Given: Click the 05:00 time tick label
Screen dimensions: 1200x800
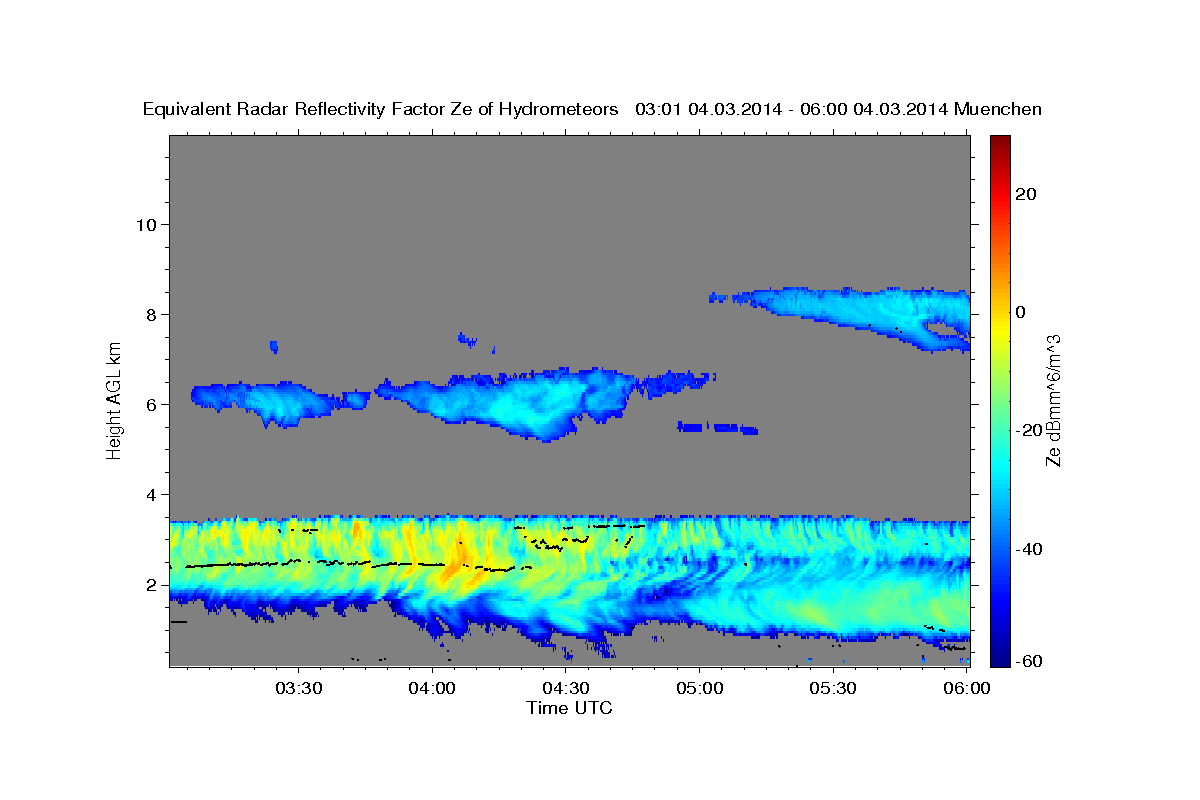Looking at the screenshot, I should (699, 689).
